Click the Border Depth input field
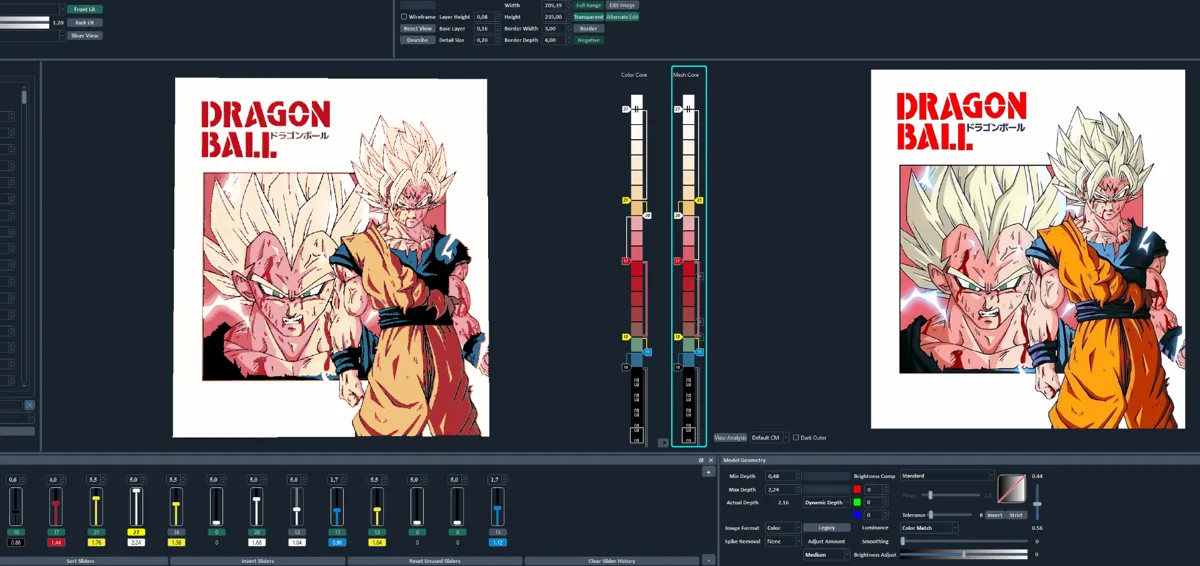 tap(555, 40)
